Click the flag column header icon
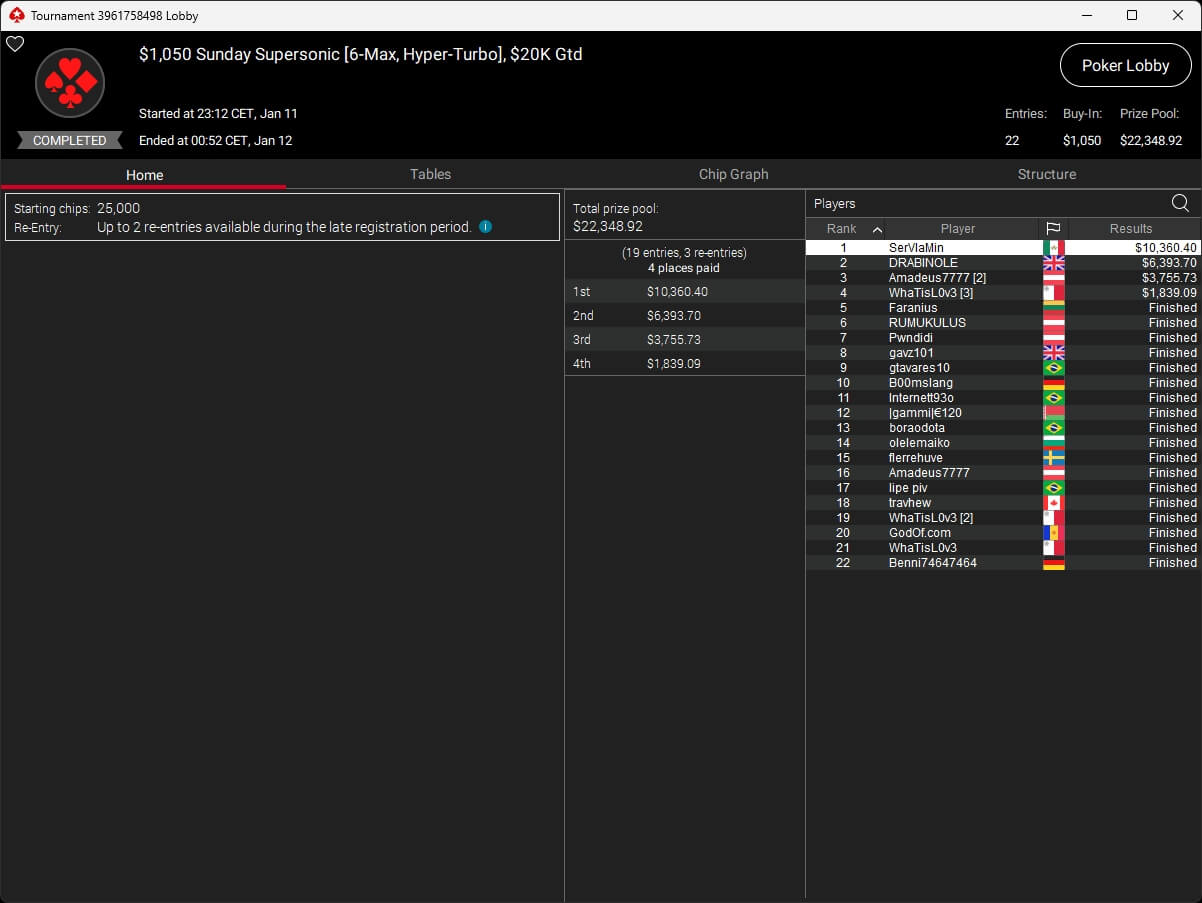Viewport: 1202px width, 903px height. pyautogui.click(x=1053, y=229)
